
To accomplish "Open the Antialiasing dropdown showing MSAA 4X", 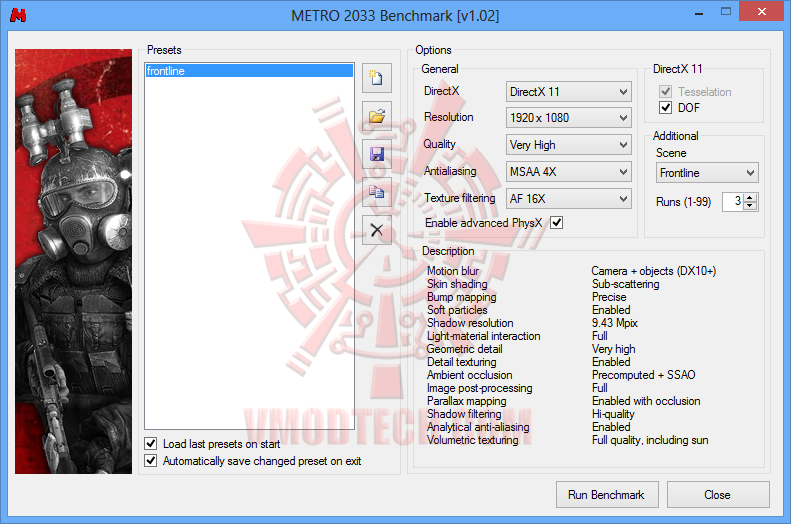I will 569,171.
